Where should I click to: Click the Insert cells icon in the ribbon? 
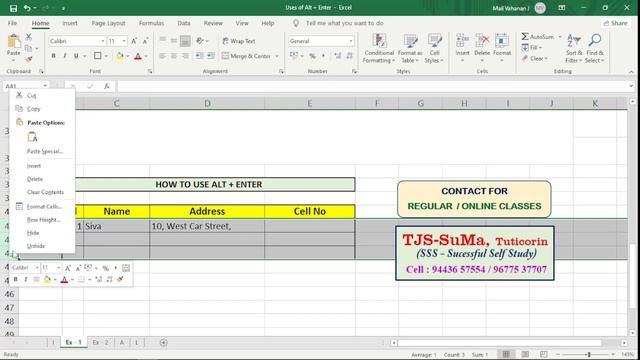[462, 41]
